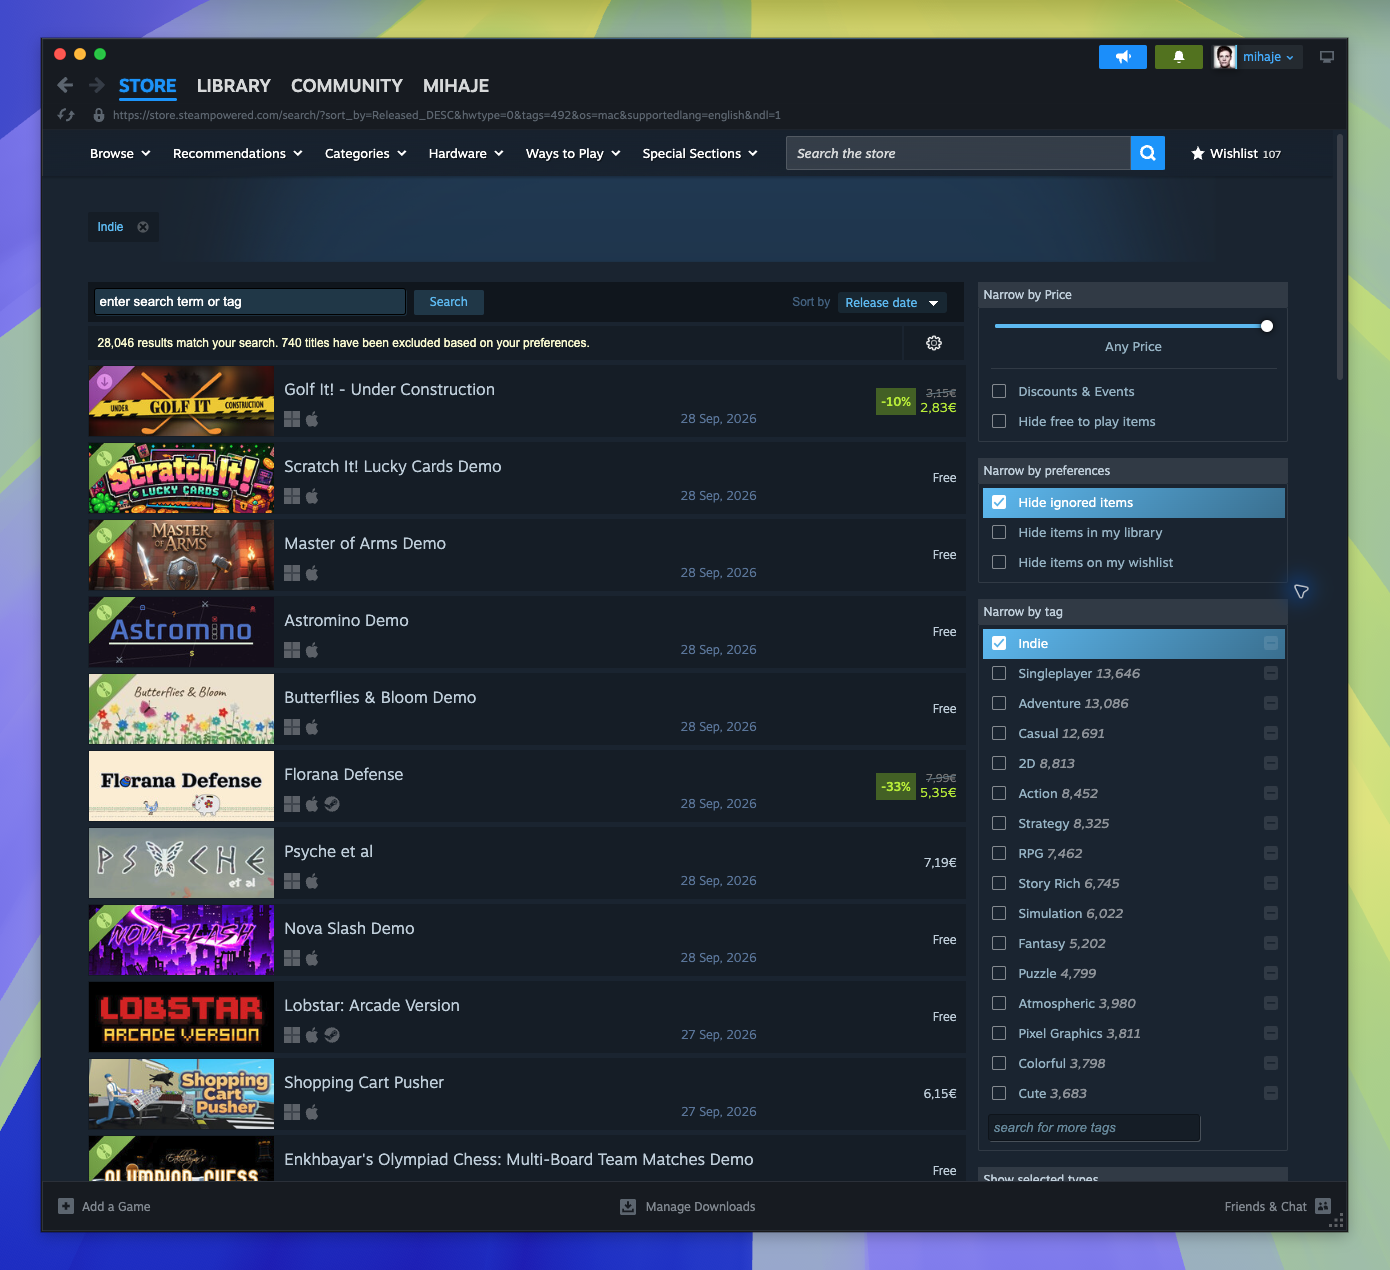
Task: Switch to Big Picture display mode icon
Action: tap(1327, 57)
